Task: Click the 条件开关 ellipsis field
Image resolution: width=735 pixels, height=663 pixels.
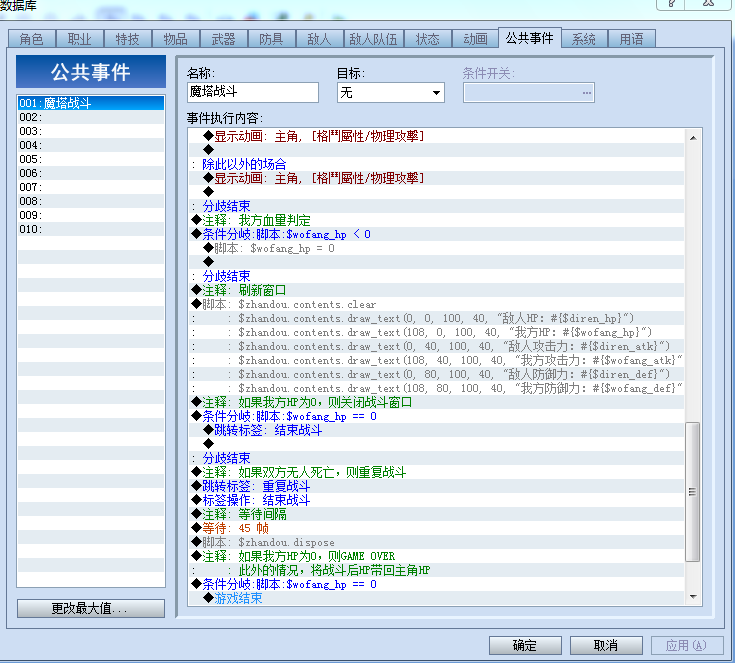Action: [x=529, y=92]
